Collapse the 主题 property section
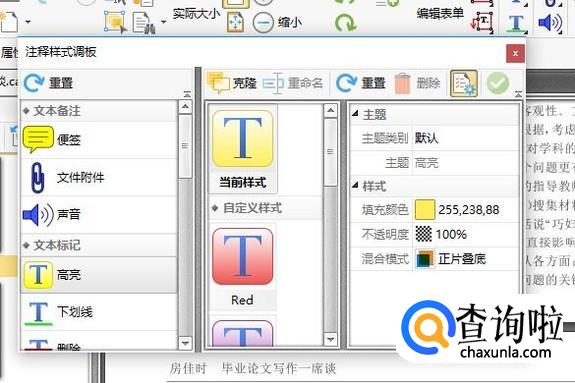The image size is (575, 383). pyautogui.click(x=355, y=114)
